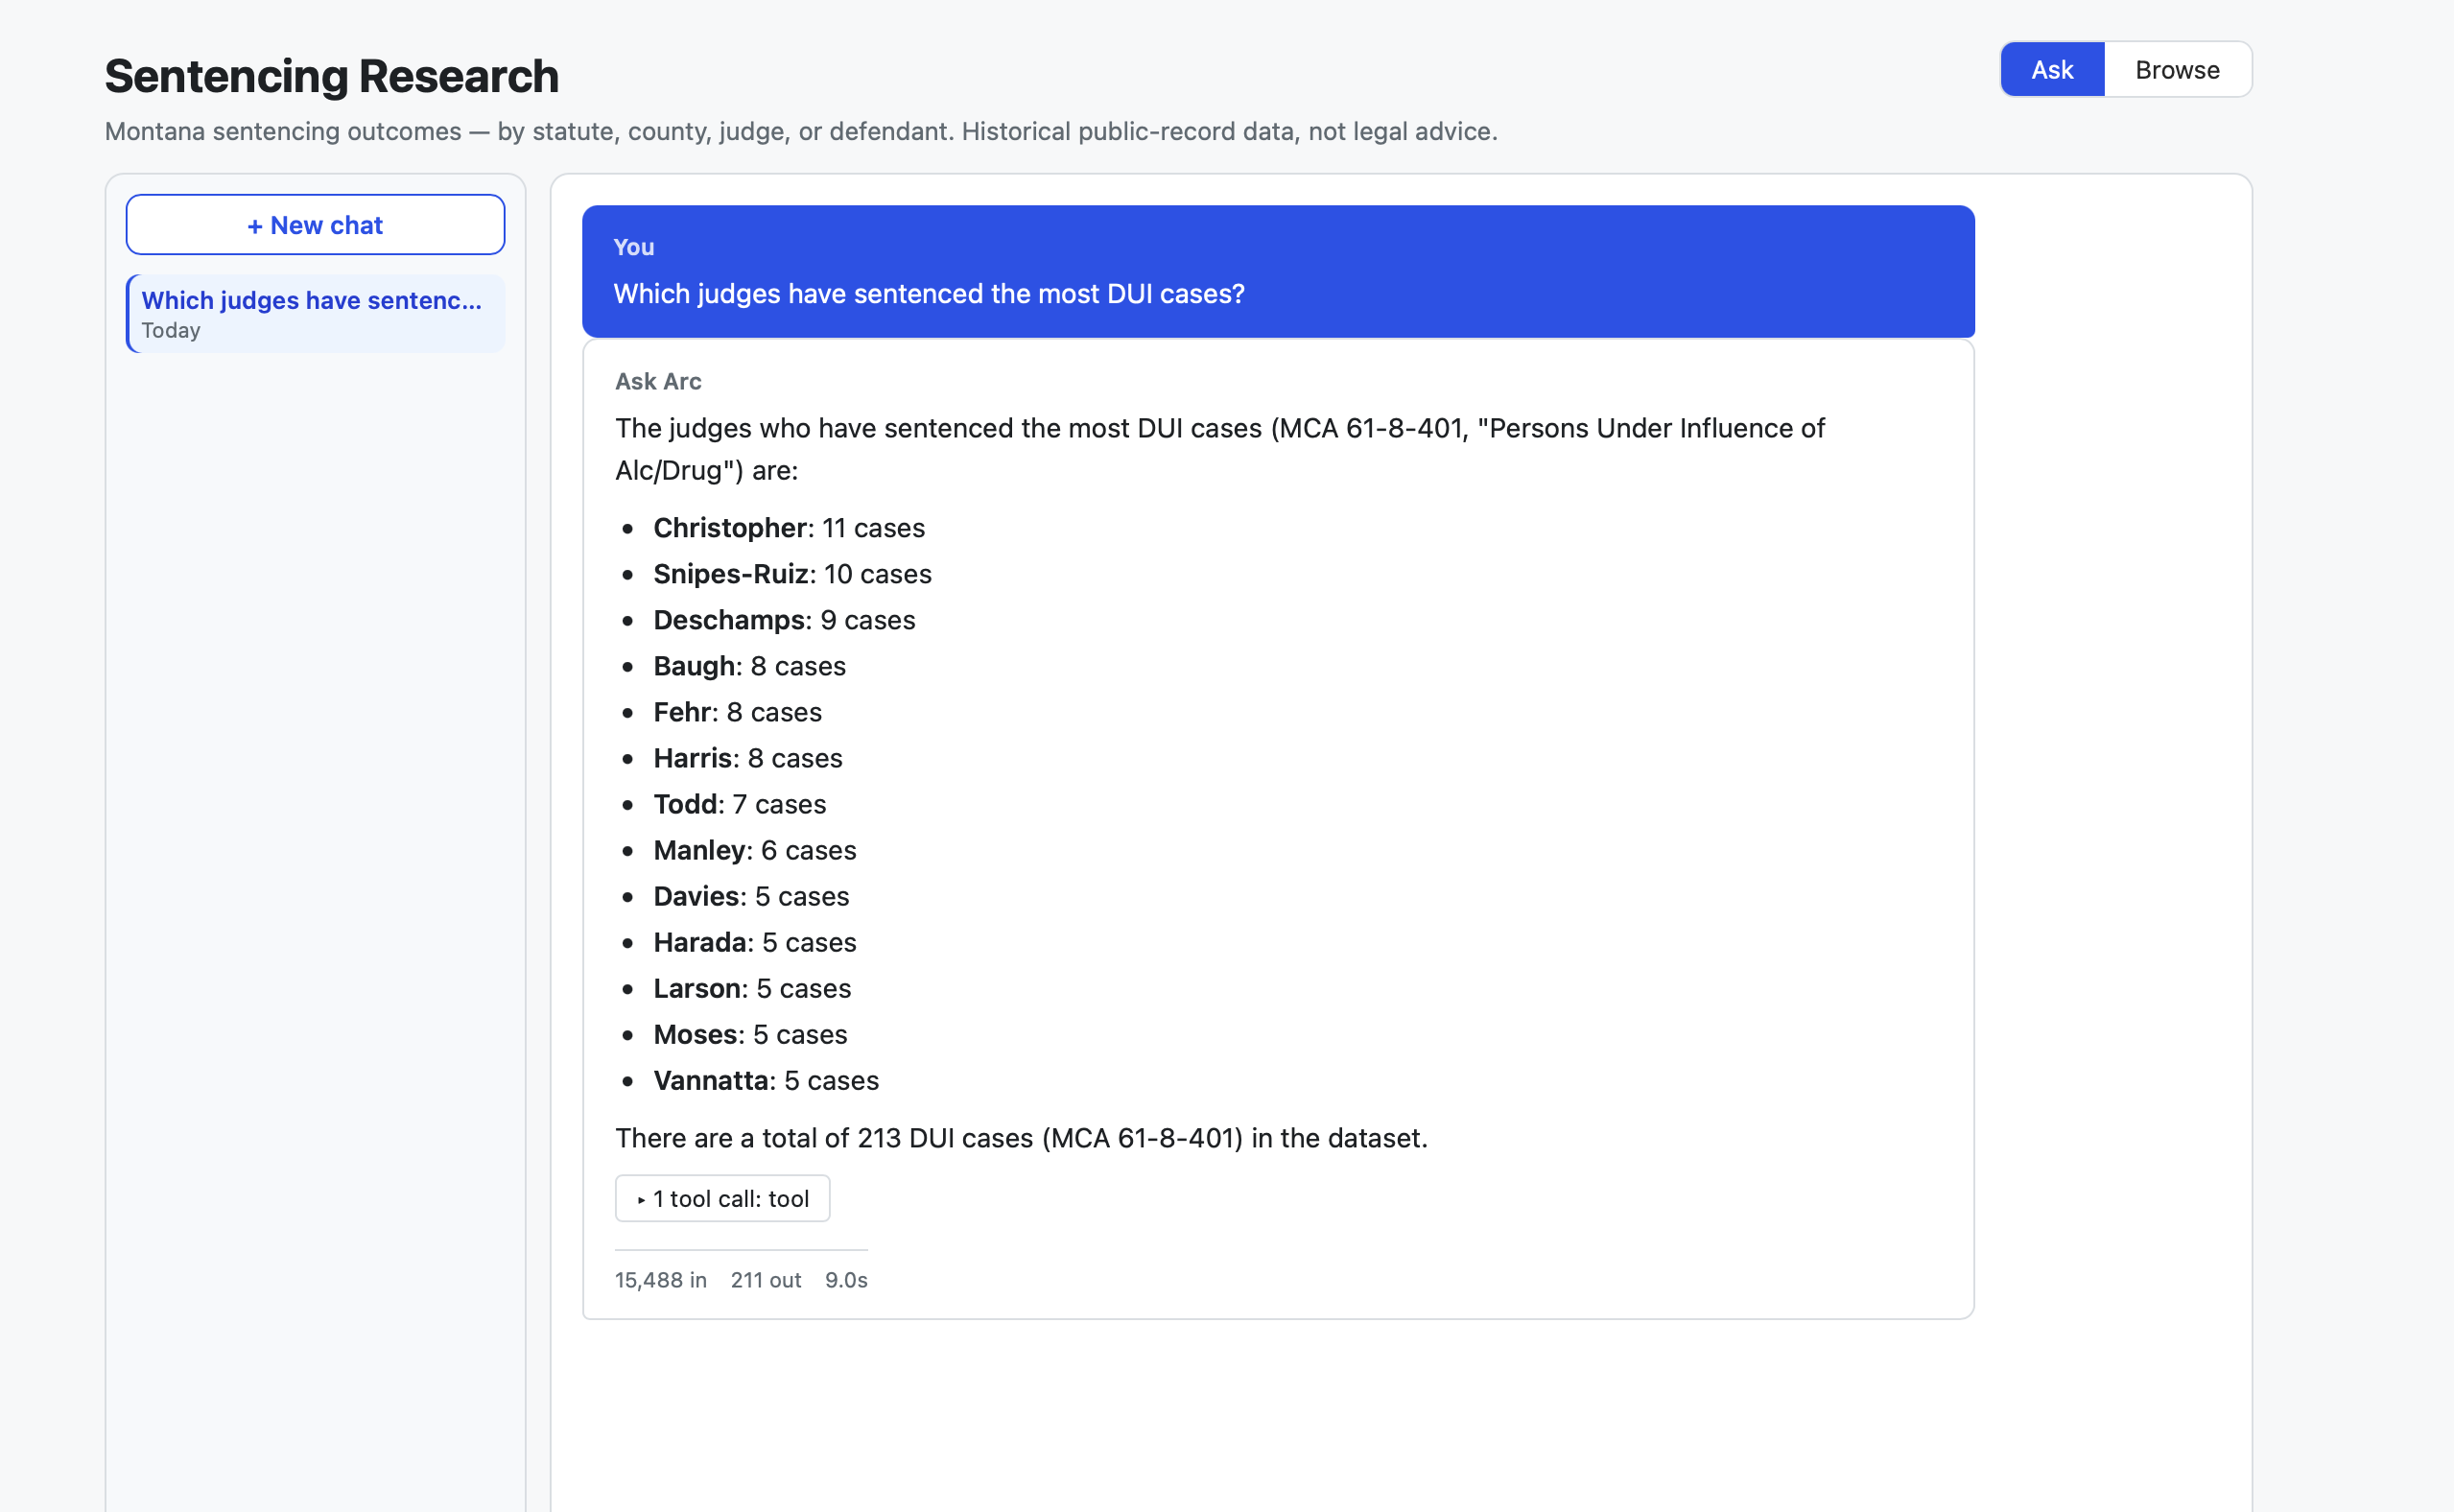Click the '213 DUI cases' total sentence
This screenshot has height=1512, width=2454.
pyautogui.click(x=1021, y=1138)
